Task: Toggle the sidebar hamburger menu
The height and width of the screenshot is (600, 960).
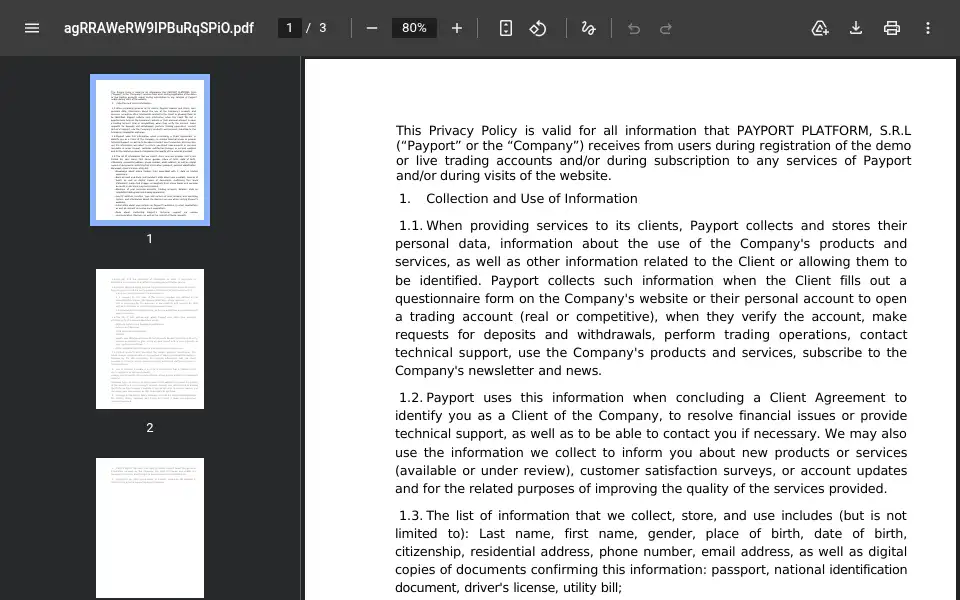Action: pyautogui.click(x=32, y=28)
